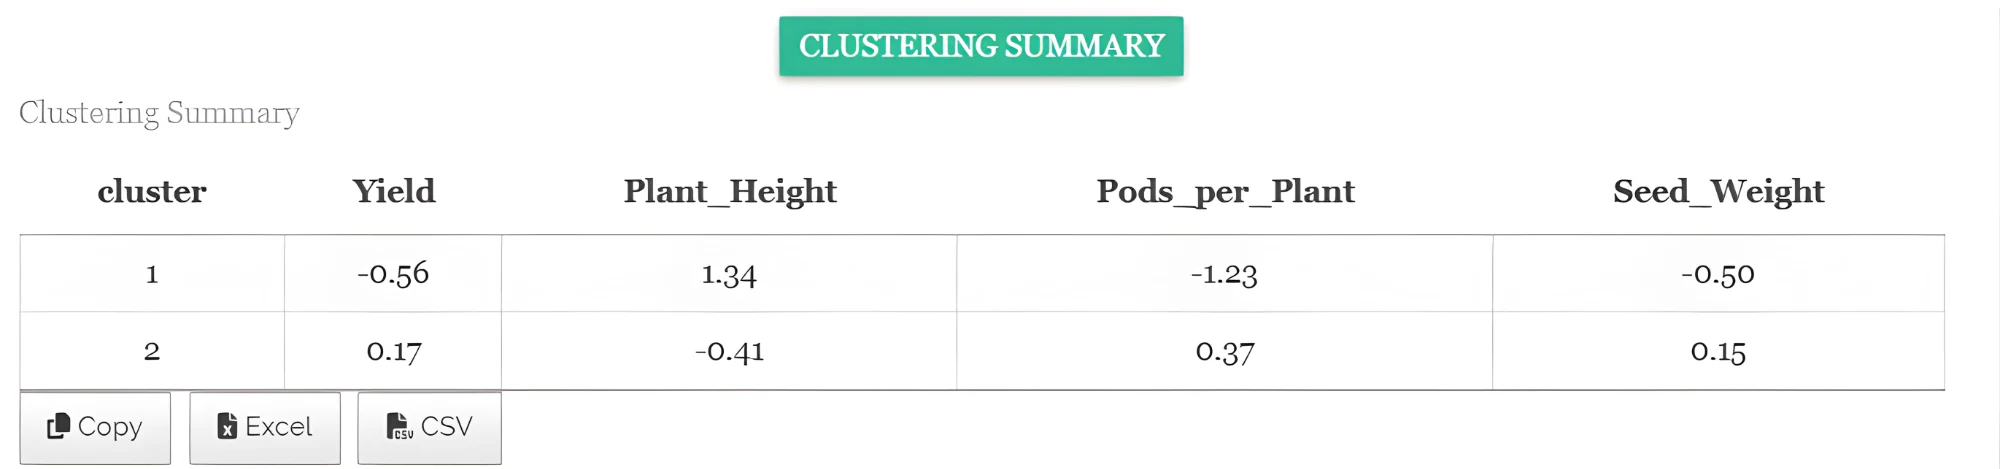Download table via CSV button
The height and width of the screenshot is (469, 2000).
point(429,427)
